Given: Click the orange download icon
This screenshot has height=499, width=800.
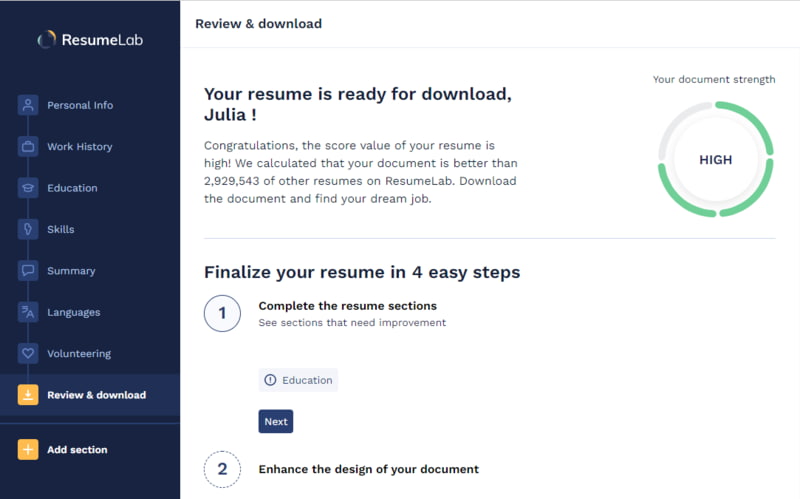Looking at the screenshot, I should pos(28,394).
